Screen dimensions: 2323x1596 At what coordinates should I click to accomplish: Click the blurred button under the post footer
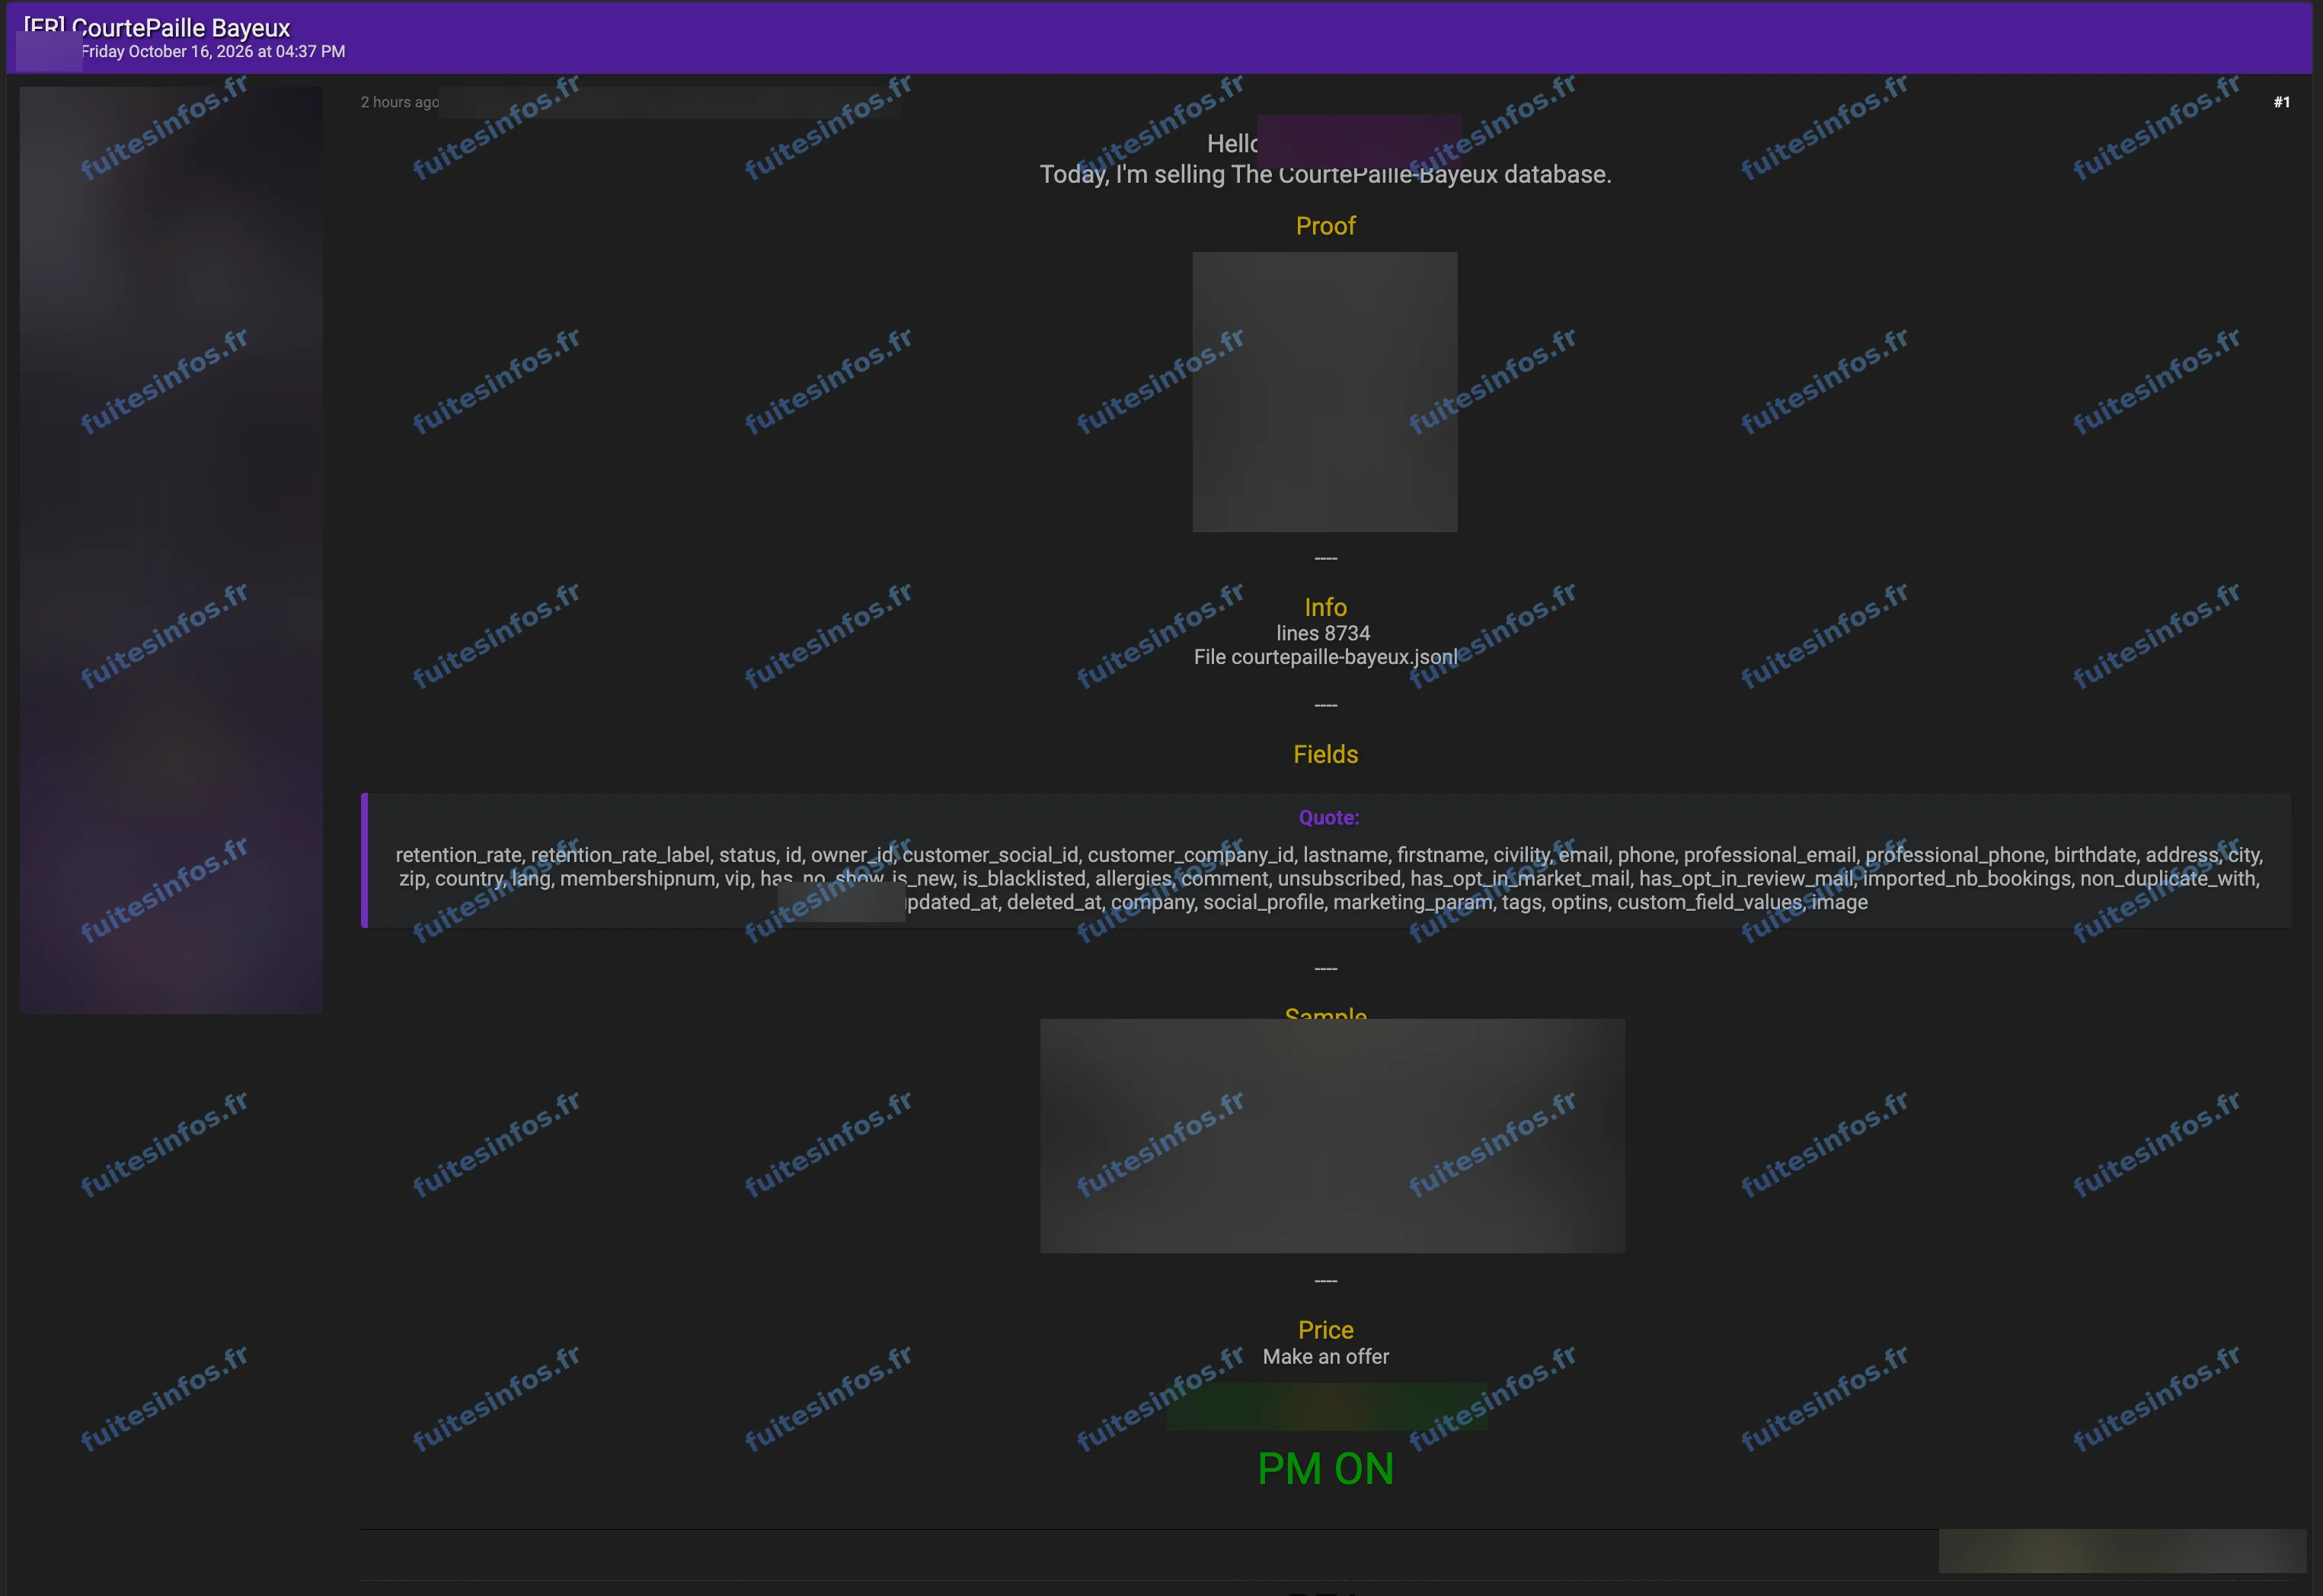click(2122, 1550)
